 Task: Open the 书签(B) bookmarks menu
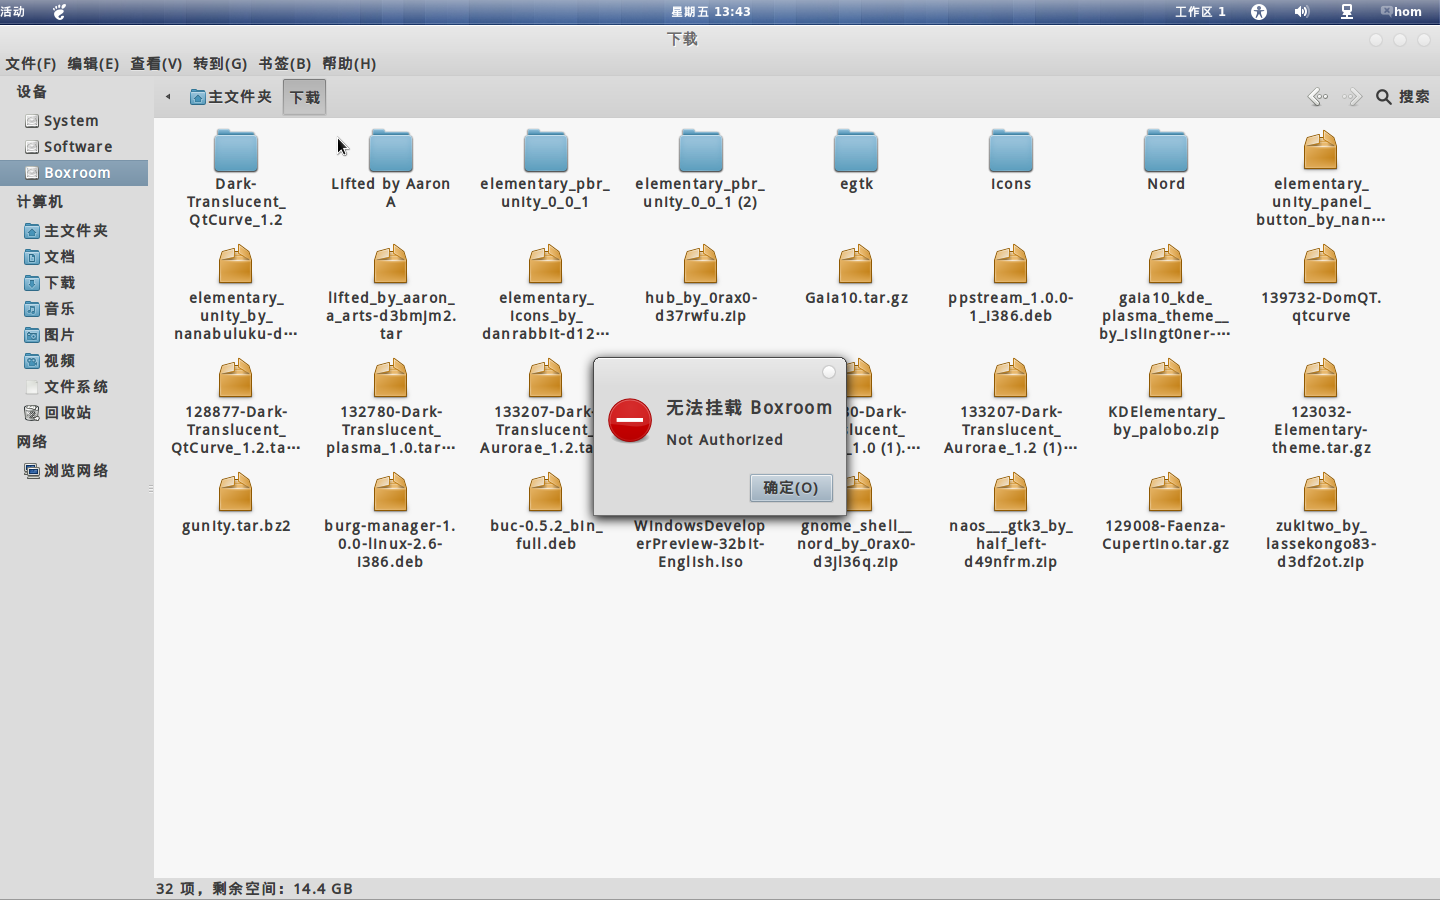pyautogui.click(x=284, y=63)
